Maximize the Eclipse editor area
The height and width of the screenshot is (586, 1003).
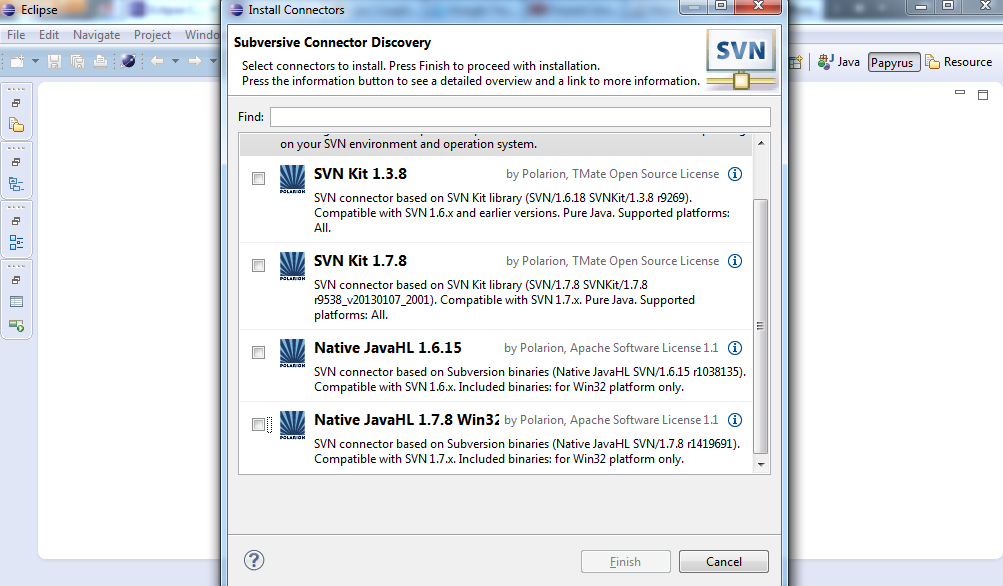[x=983, y=95]
